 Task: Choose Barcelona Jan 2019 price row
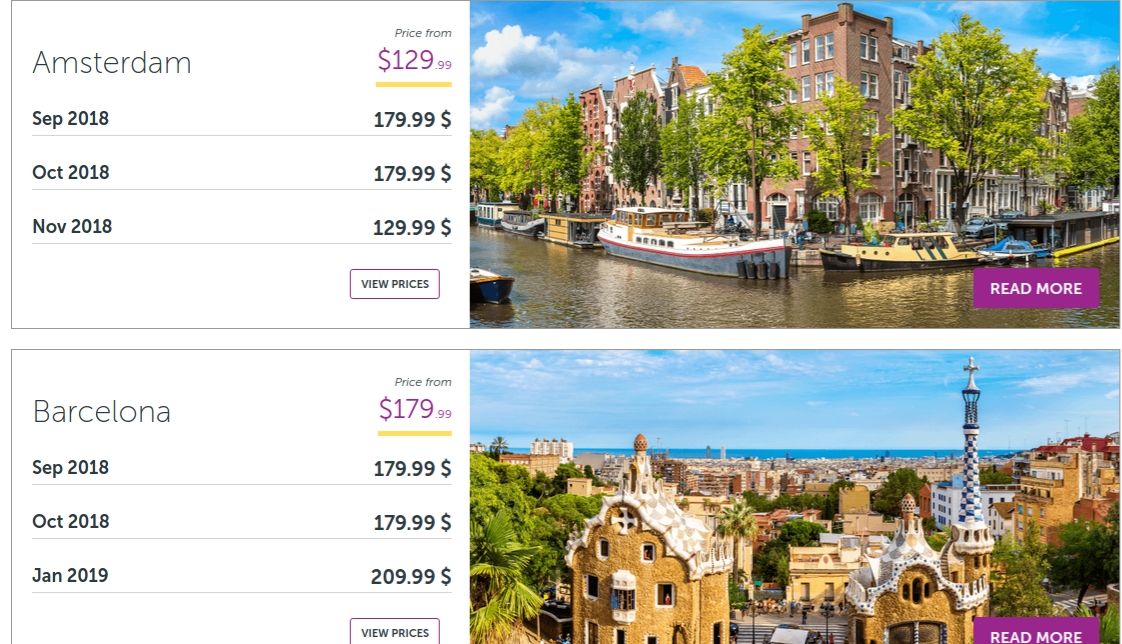(242, 576)
